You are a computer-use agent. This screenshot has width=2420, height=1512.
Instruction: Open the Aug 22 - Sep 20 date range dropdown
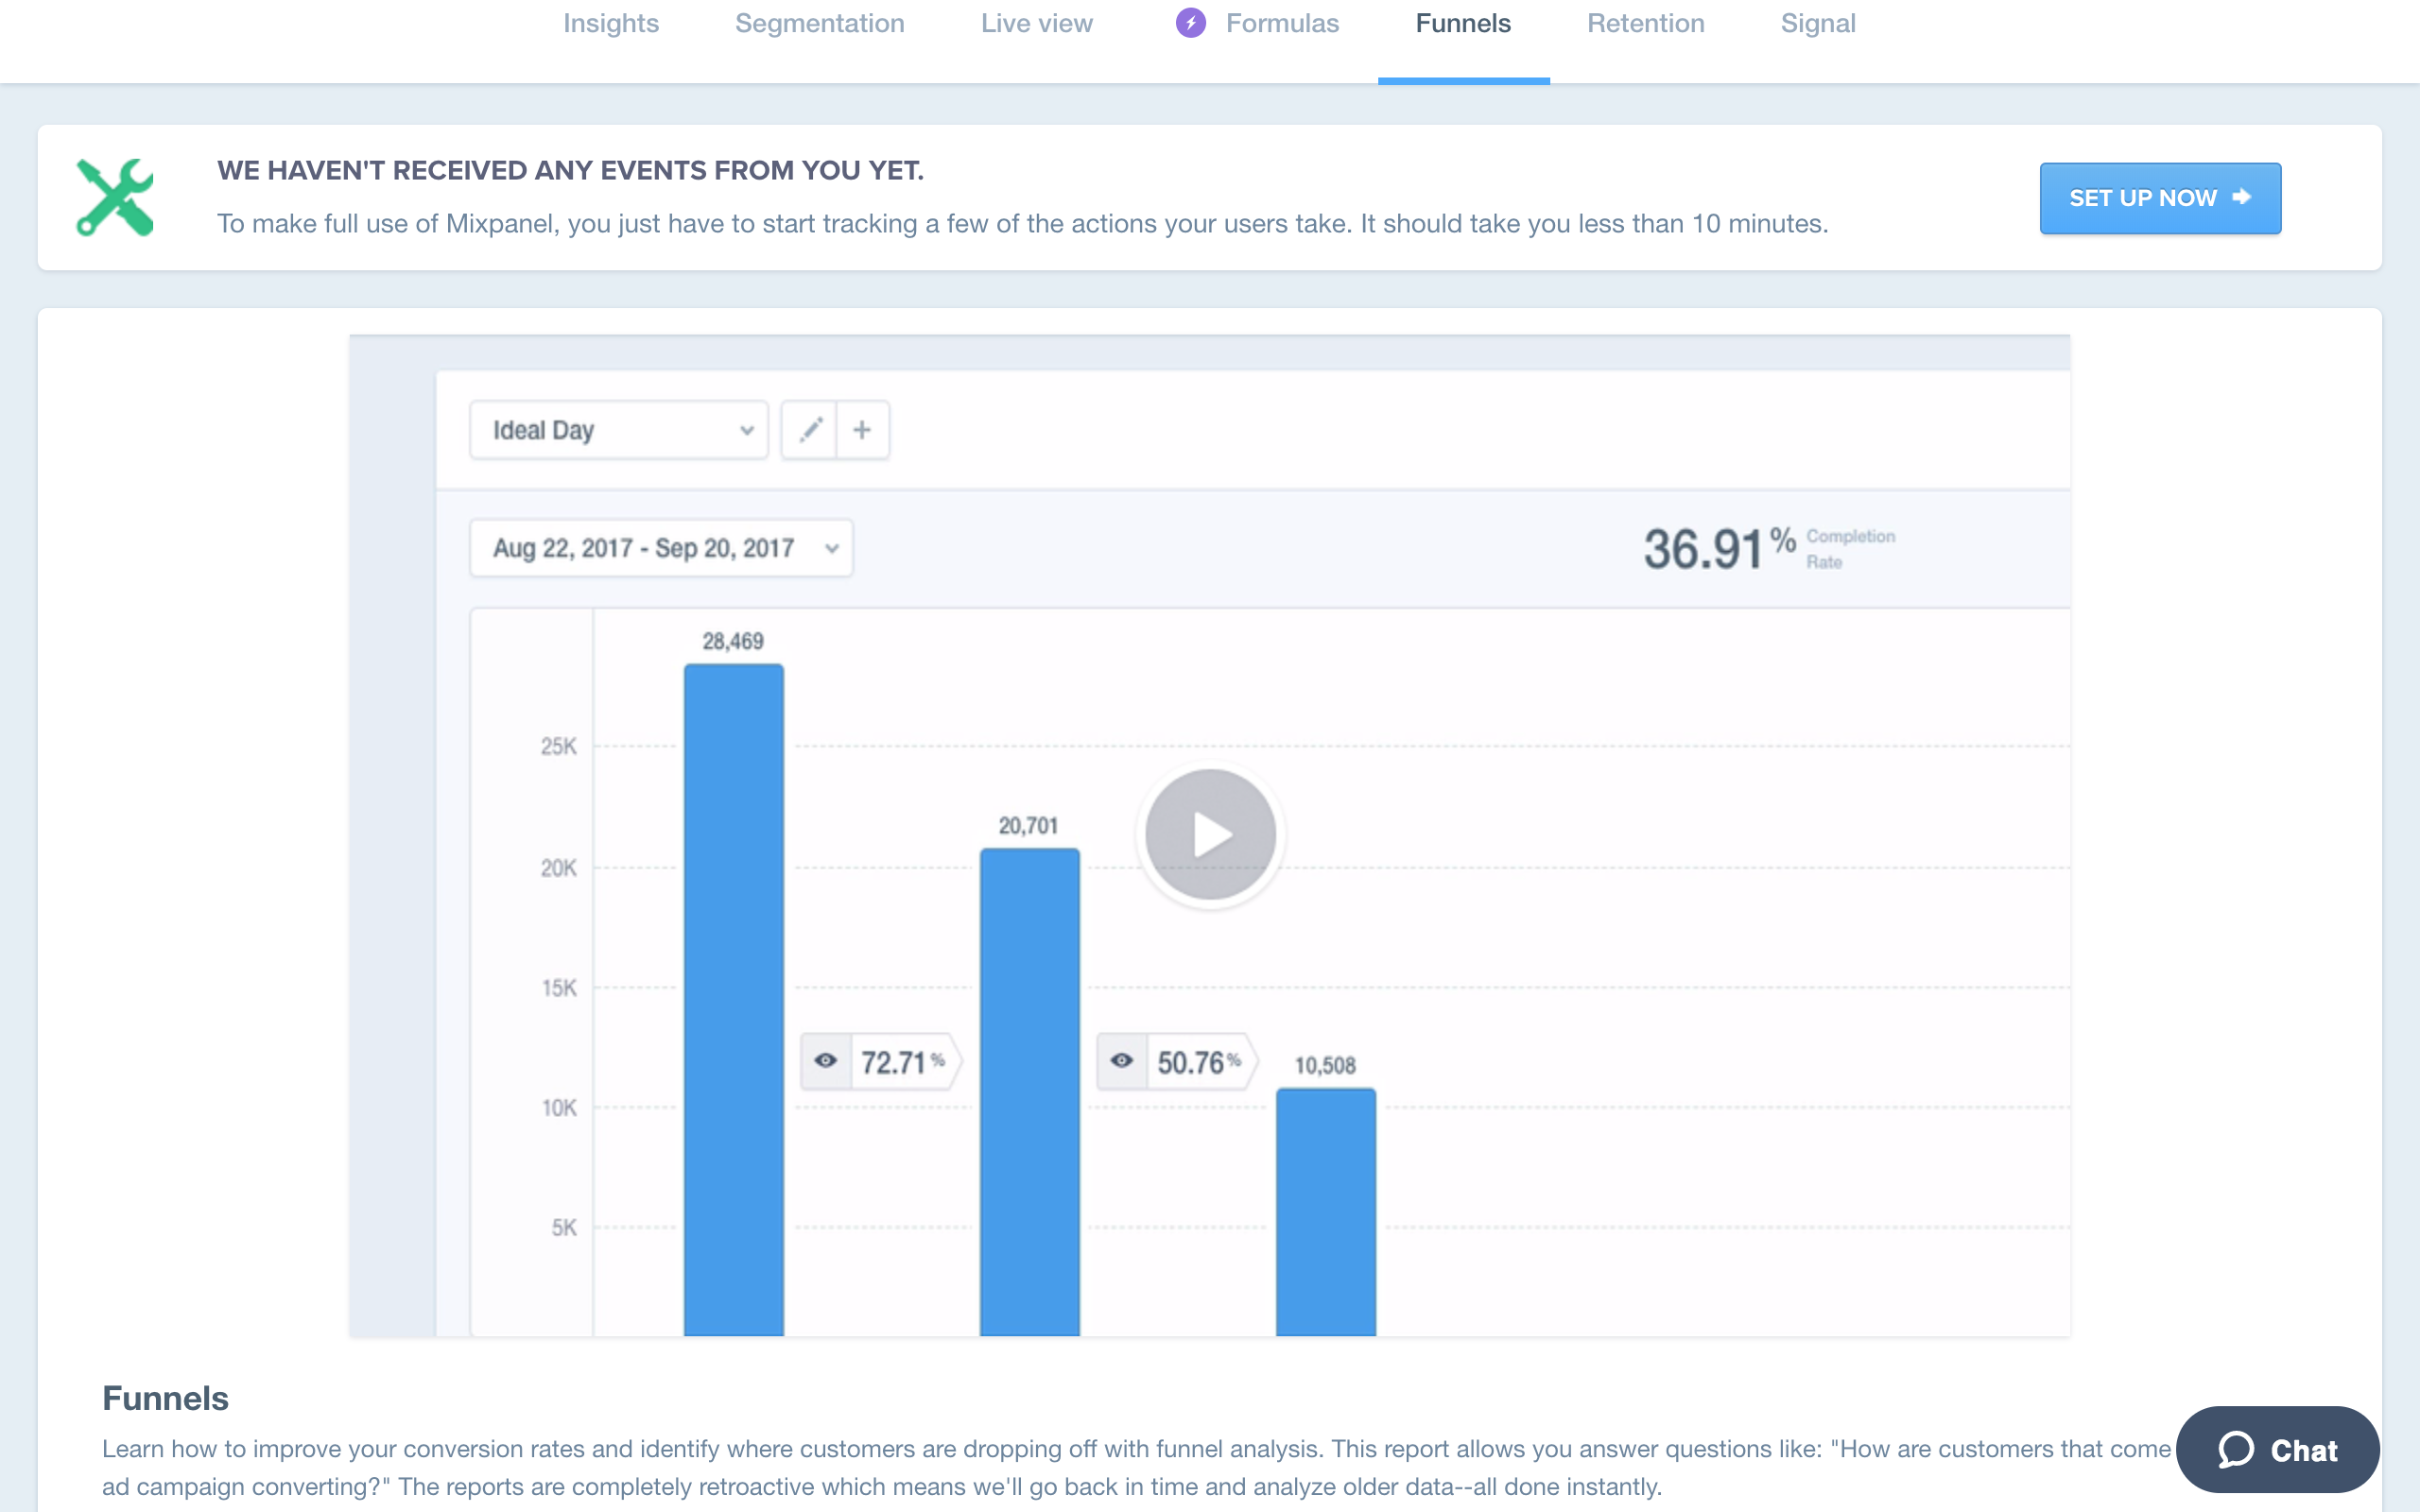[661, 548]
